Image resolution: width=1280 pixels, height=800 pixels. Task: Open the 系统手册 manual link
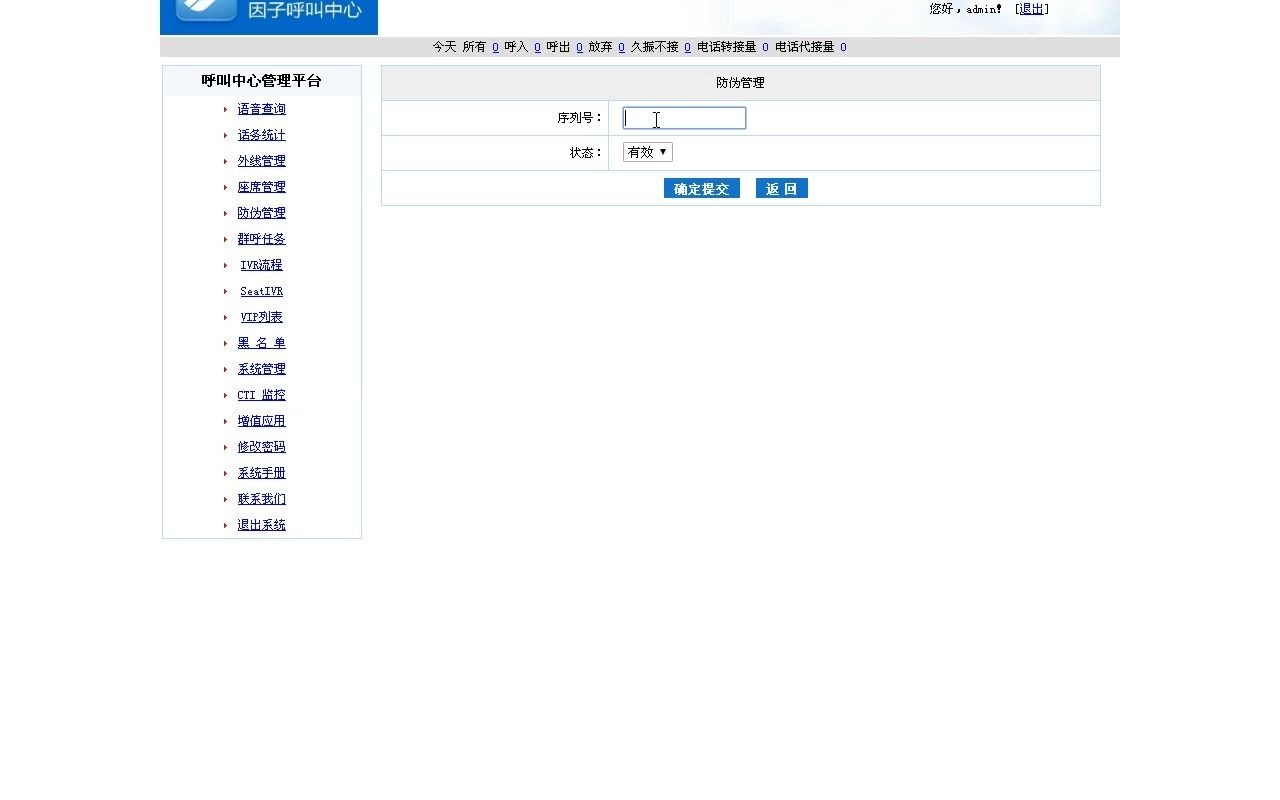(x=261, y=473)
